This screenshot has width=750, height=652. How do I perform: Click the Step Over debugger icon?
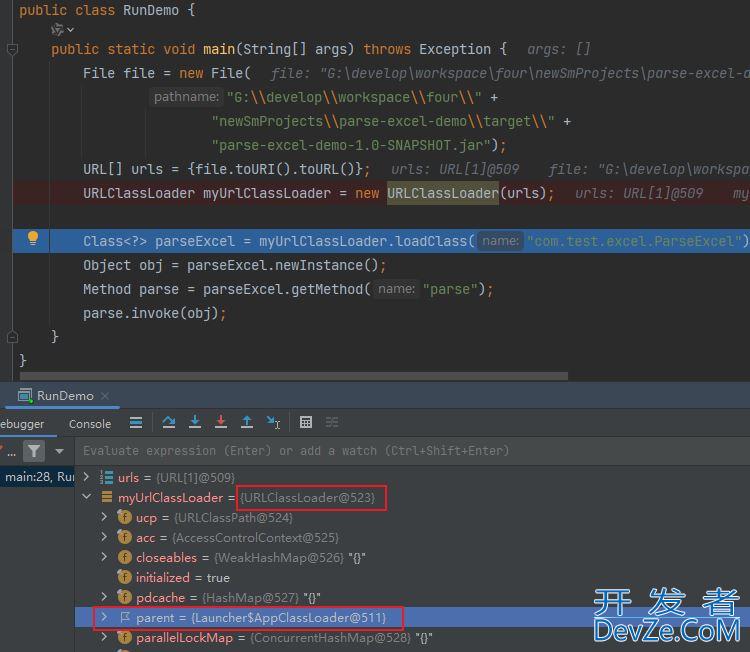coord(168,422)
